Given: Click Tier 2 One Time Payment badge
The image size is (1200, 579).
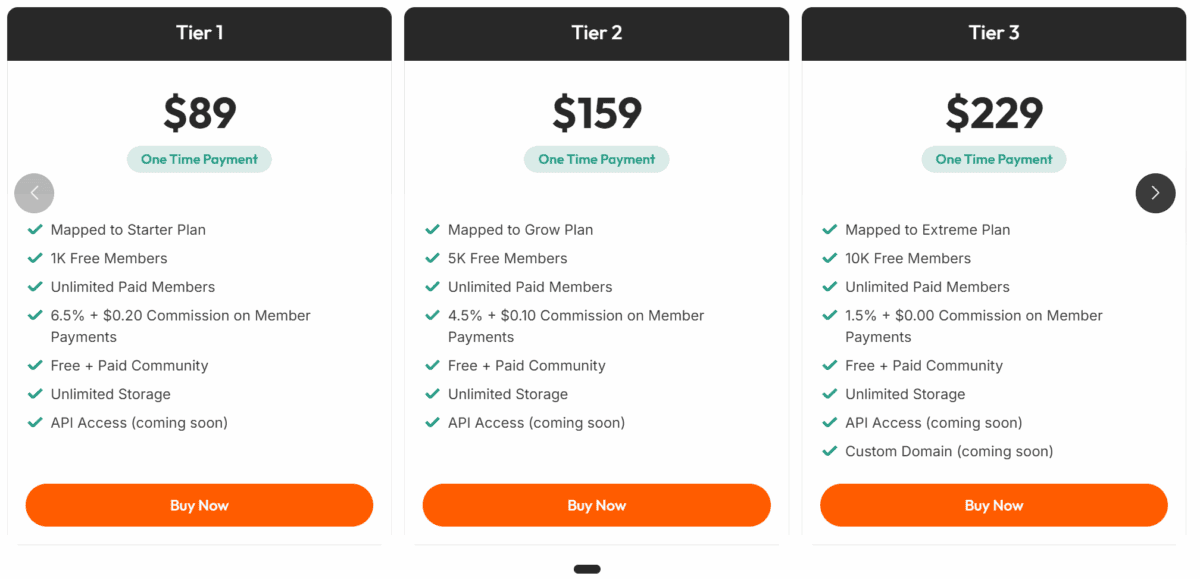Looking at the screenshot, I should tap(596, 159).
